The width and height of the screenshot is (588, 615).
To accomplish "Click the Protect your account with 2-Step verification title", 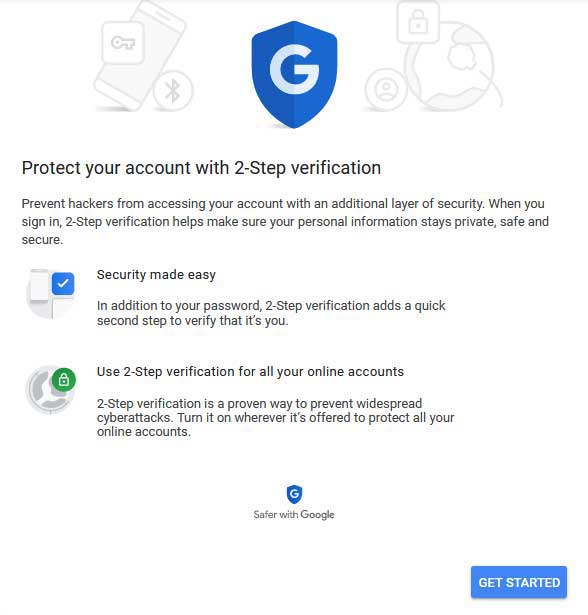I will tap(201, 168).
